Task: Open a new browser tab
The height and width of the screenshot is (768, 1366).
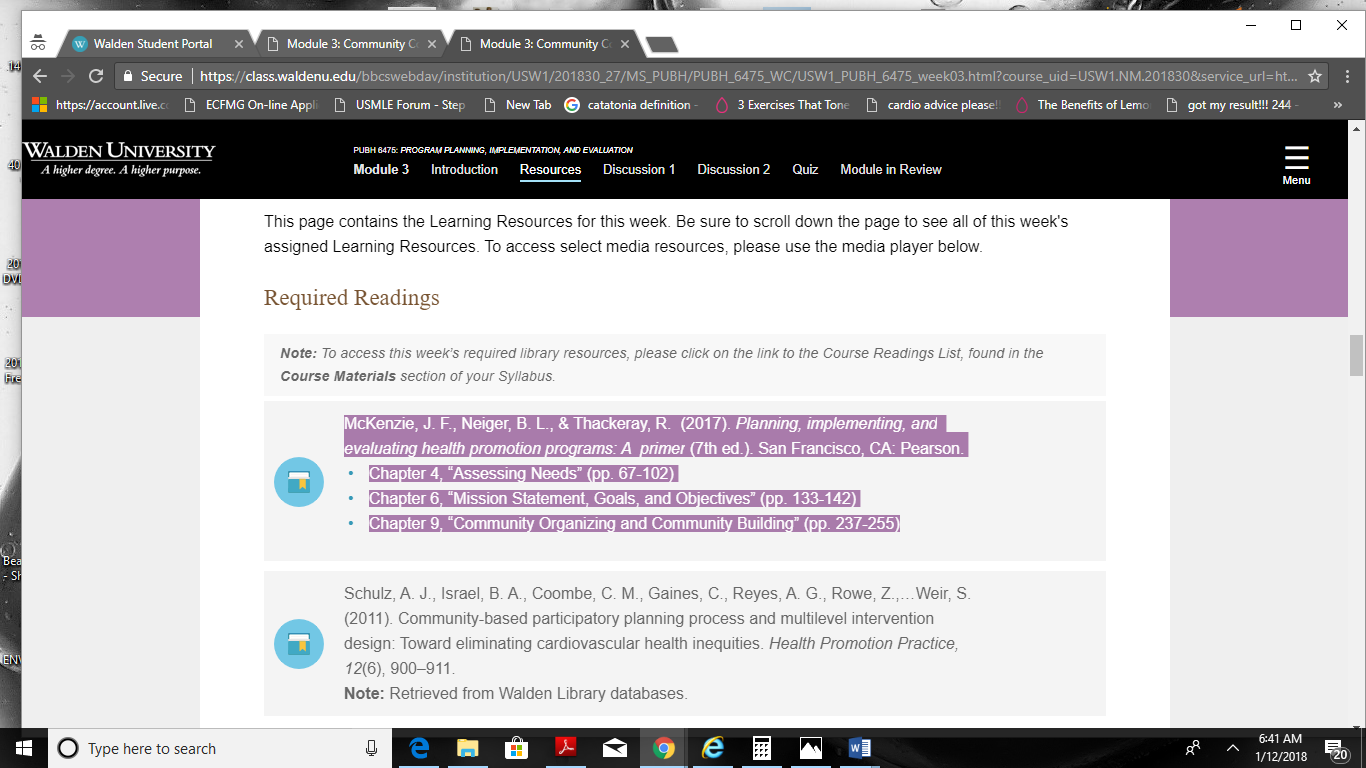Action: tap(662, 44)
